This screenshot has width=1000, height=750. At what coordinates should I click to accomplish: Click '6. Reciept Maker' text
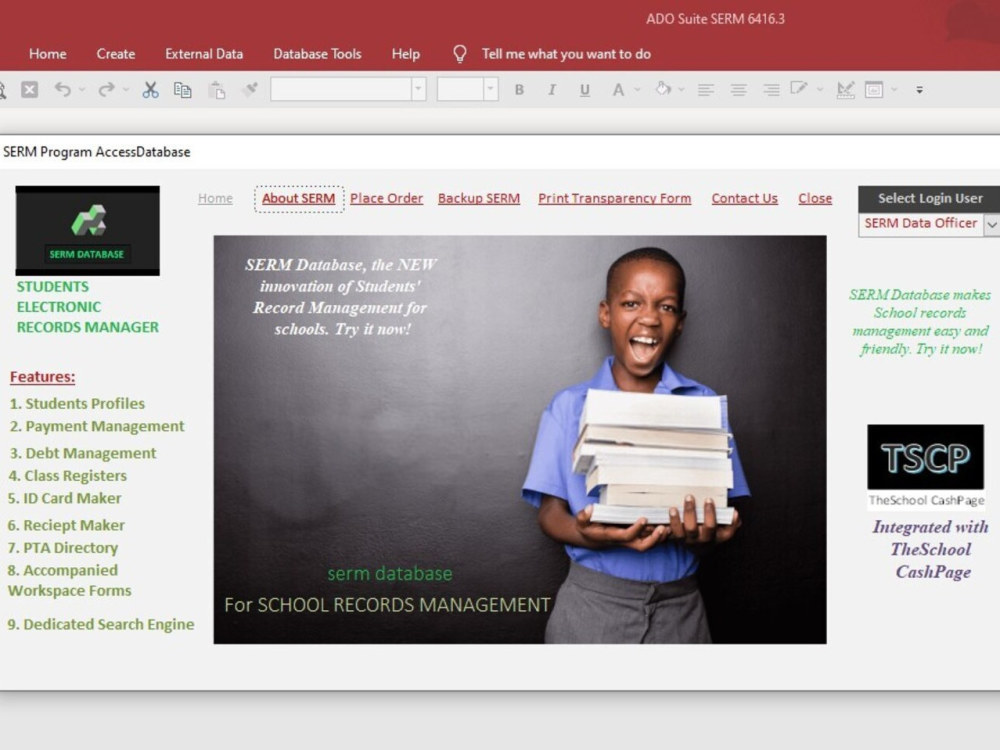(66, 526)
